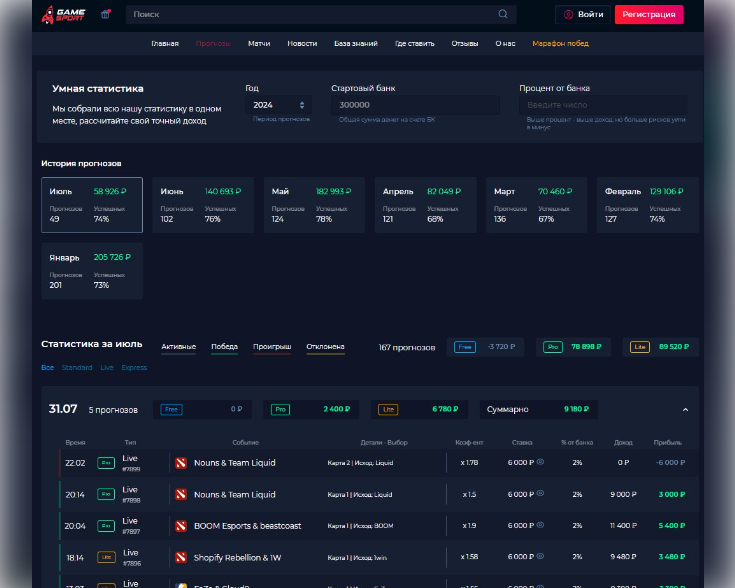Click the Стартовый банк input field
The height and width of the screenshot is (588, 735).
415,105
